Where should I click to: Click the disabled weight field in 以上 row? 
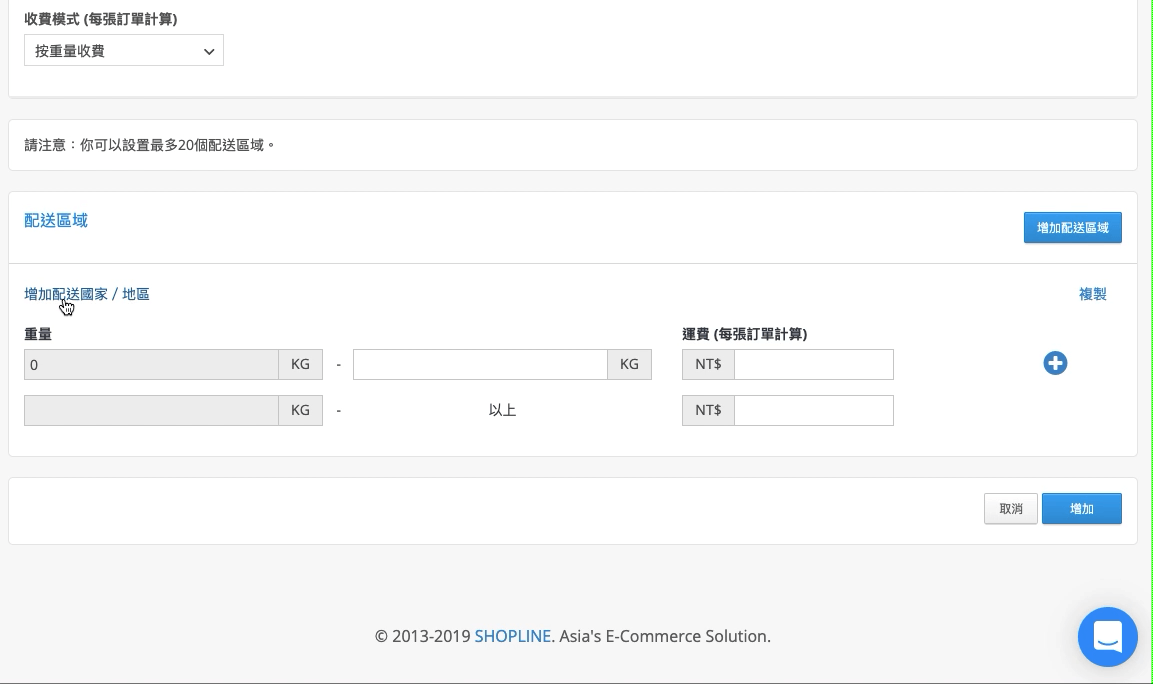151,410
